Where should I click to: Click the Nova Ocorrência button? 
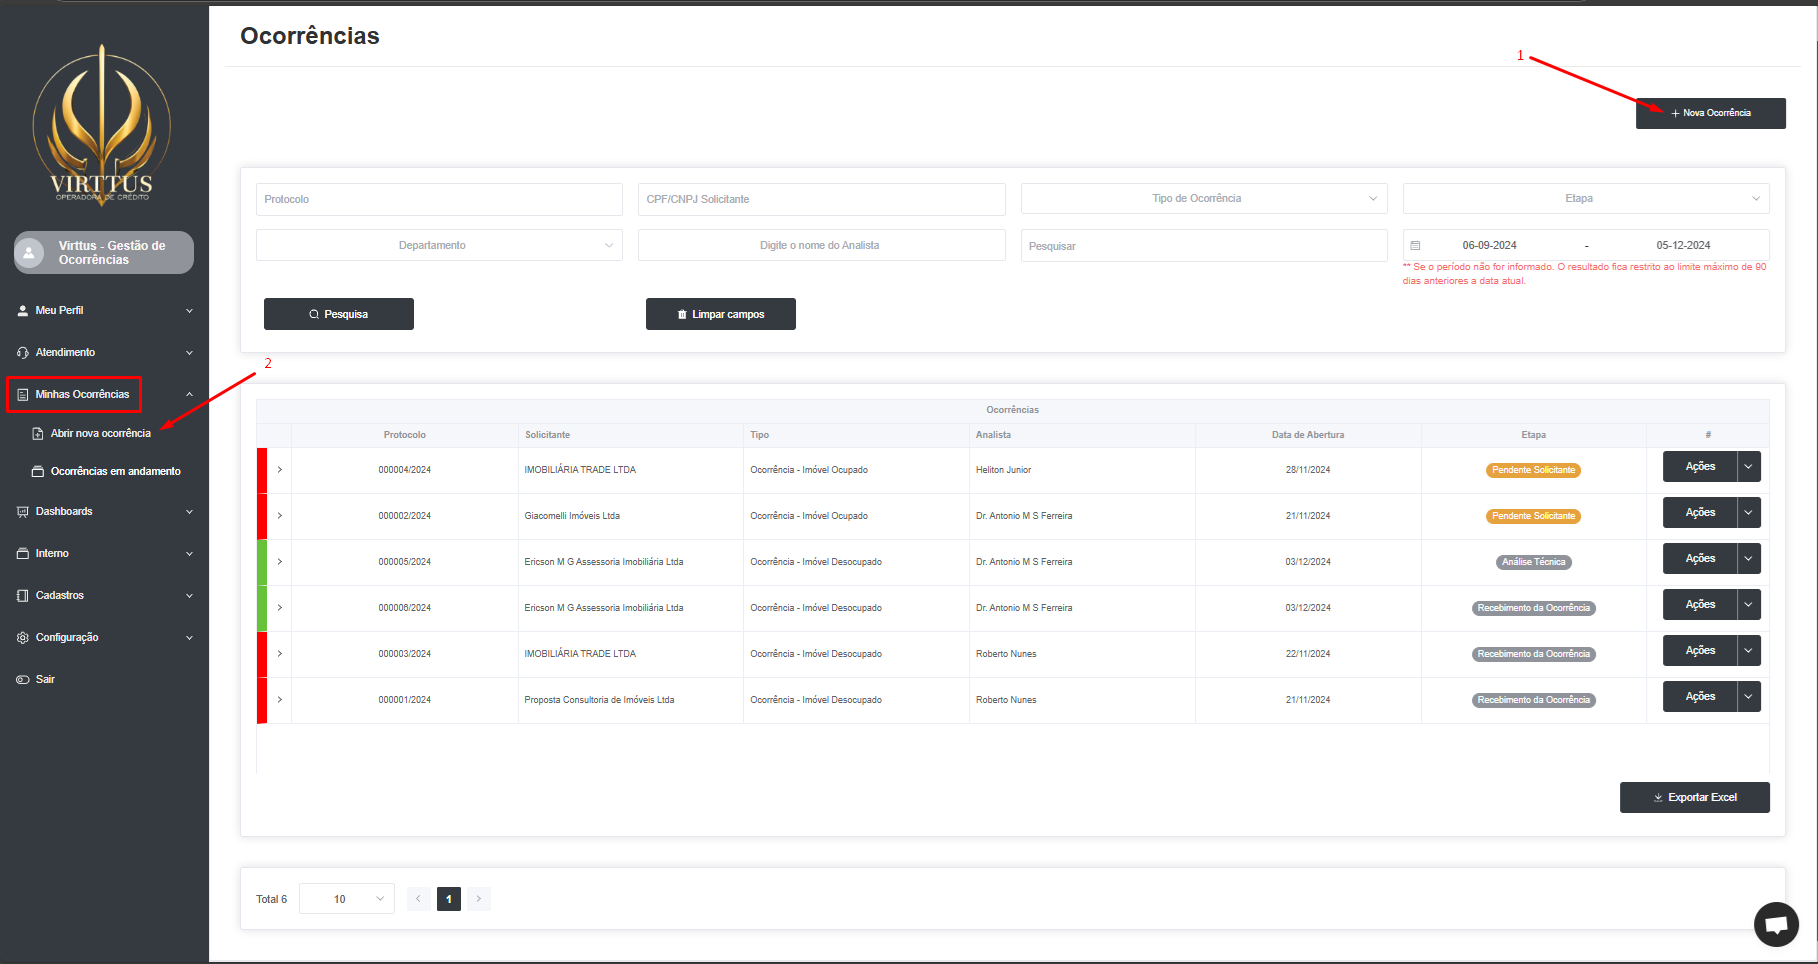point(1710,113)
